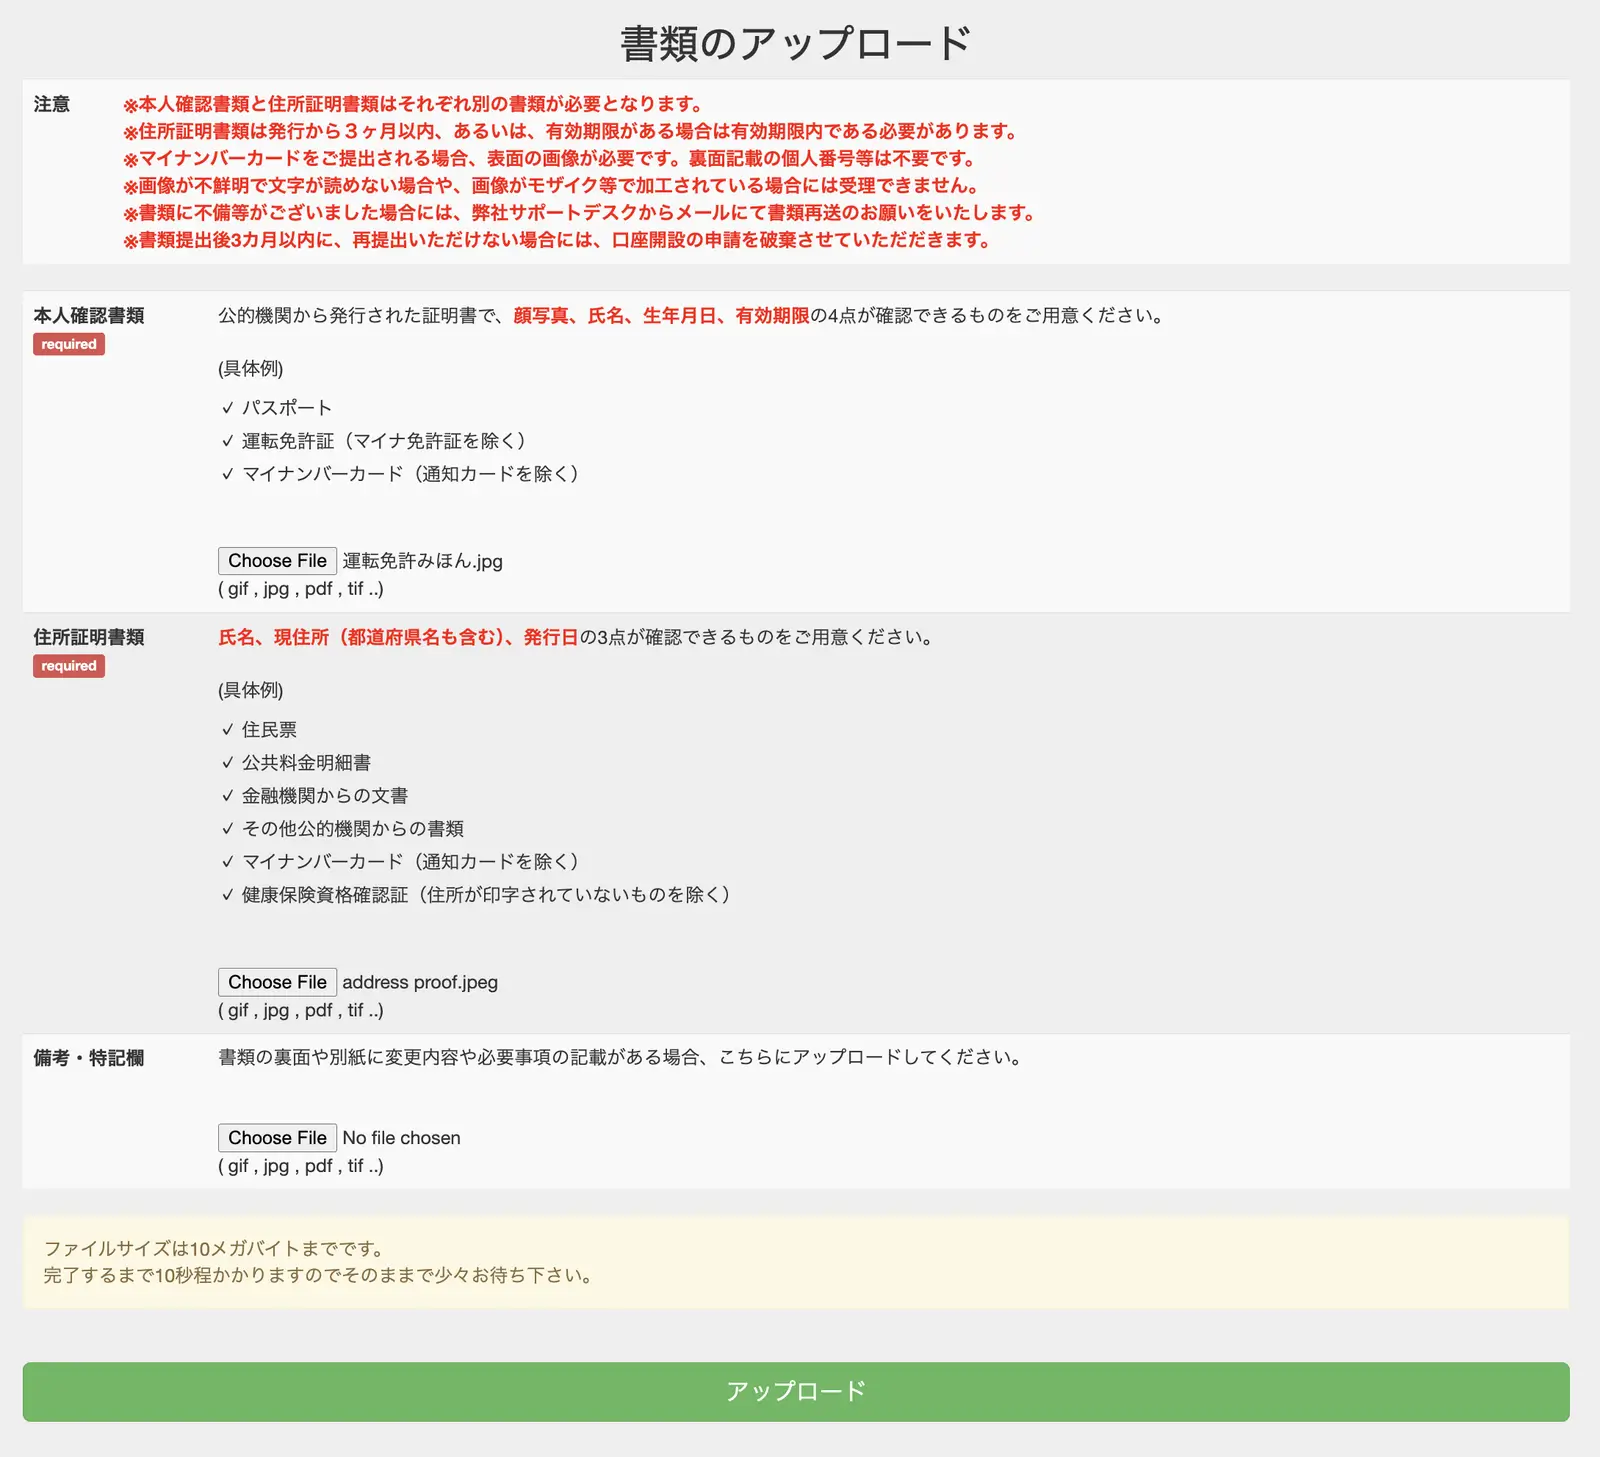Image resolution: width=1600 pixels, height=1457 pixels.
Task: Click the page heading 書類のアップロード
Action: pyautogui.click(x=796, y=43)
